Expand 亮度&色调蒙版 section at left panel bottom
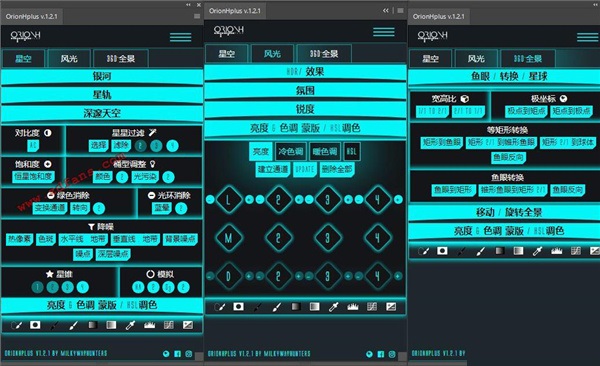600x366 pixels. (x=102, y=305)
